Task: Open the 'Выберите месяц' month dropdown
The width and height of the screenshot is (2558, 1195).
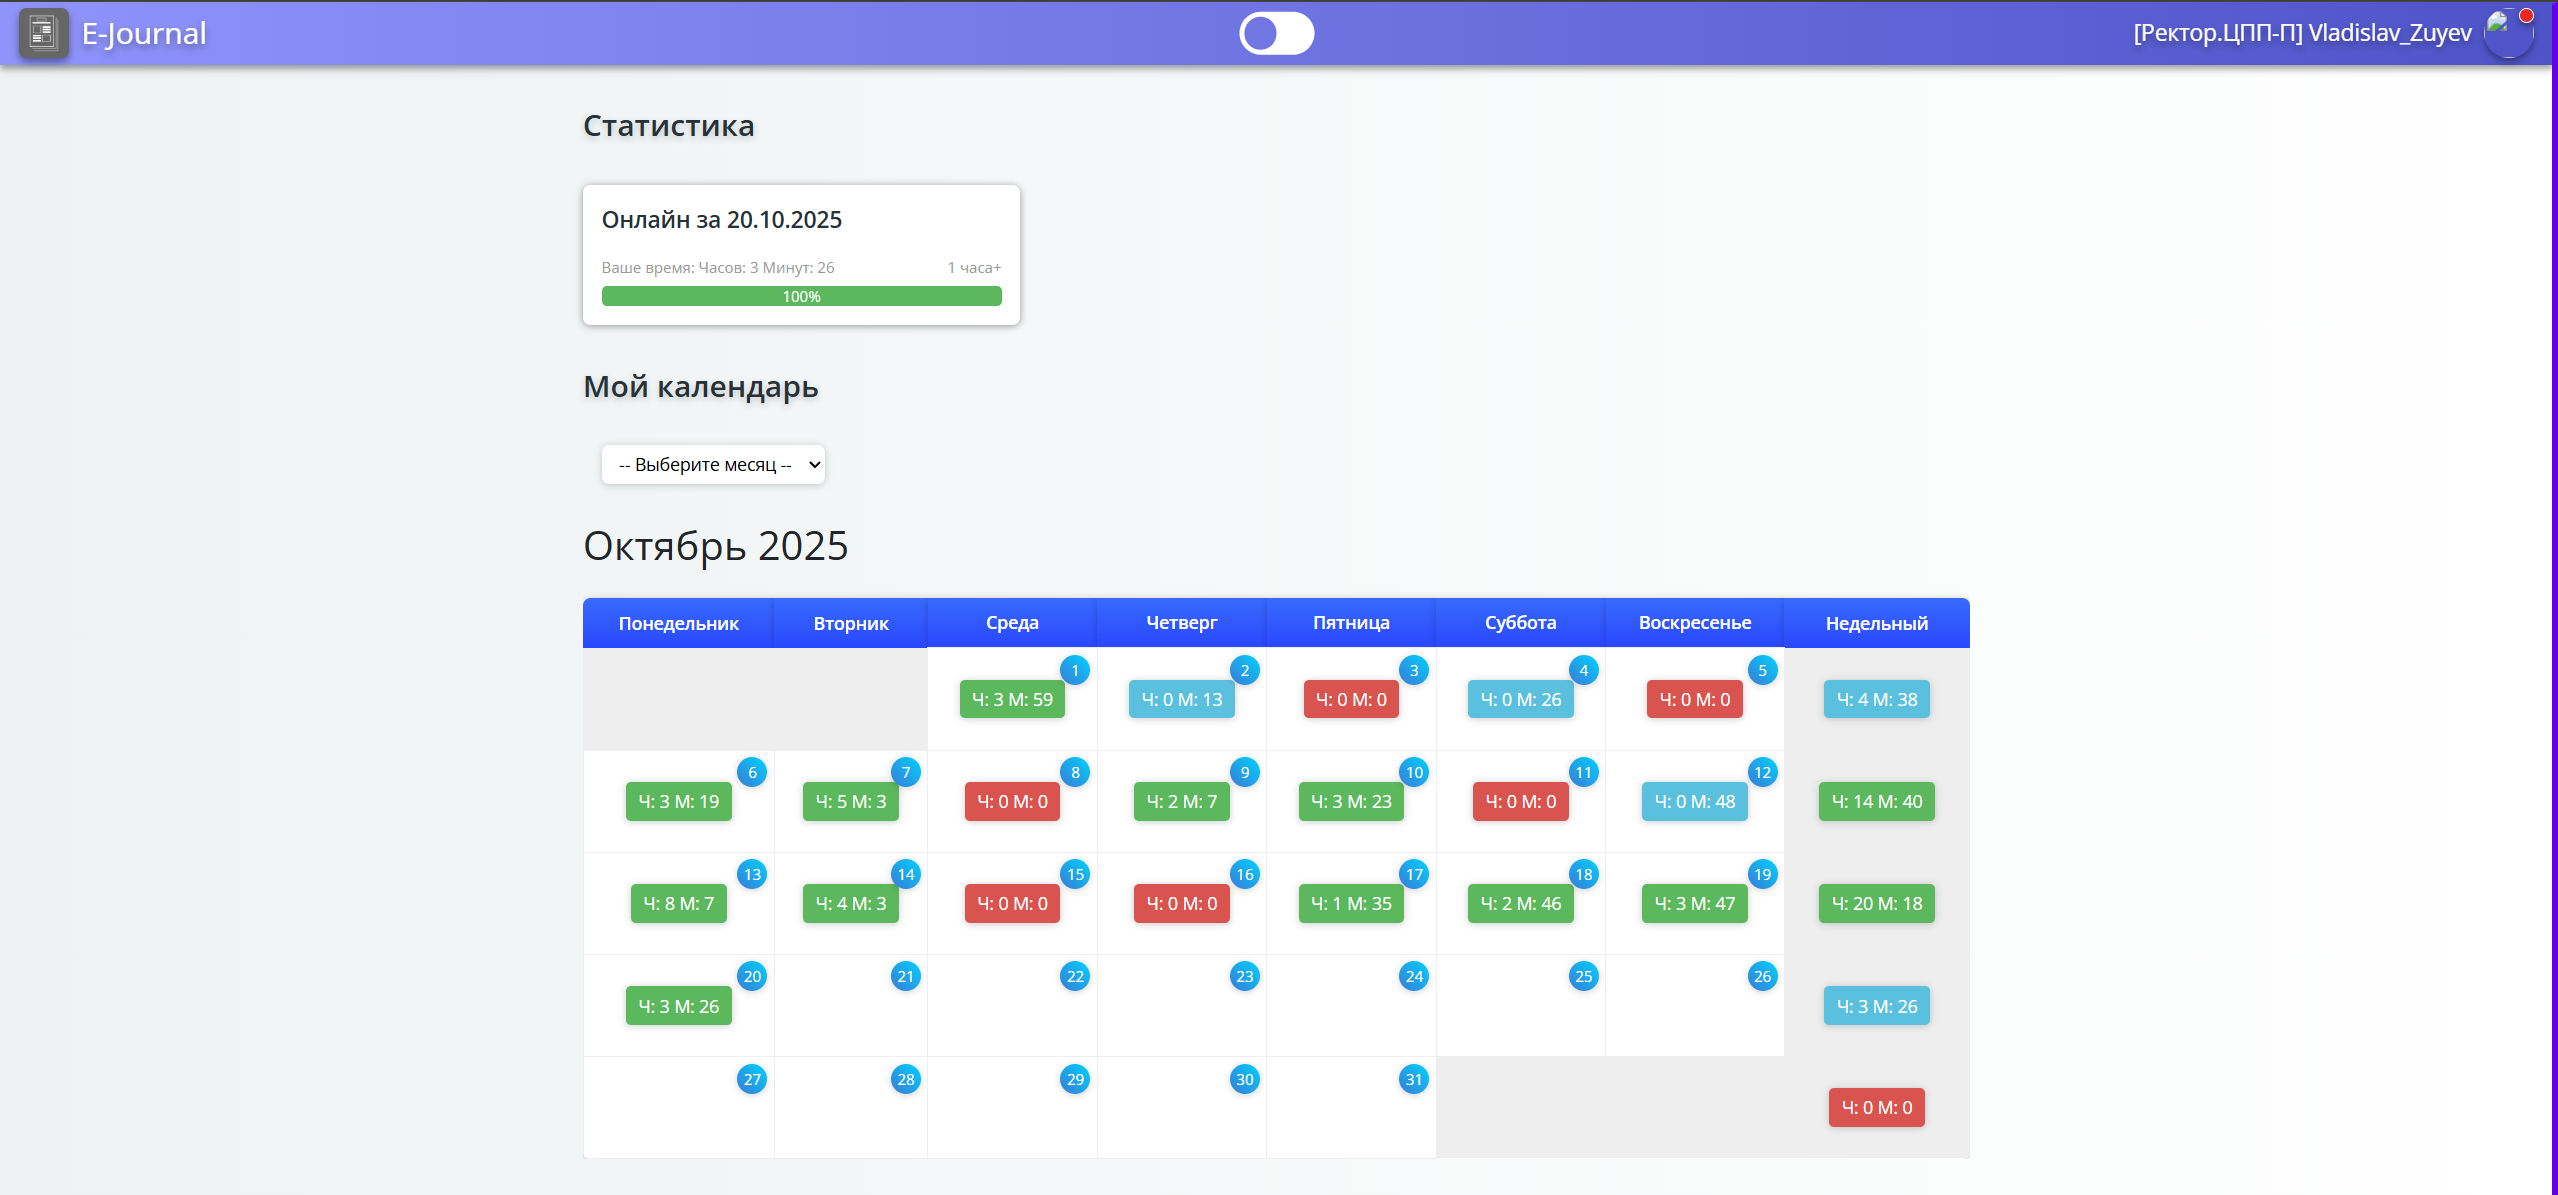Action: point(713,464)
